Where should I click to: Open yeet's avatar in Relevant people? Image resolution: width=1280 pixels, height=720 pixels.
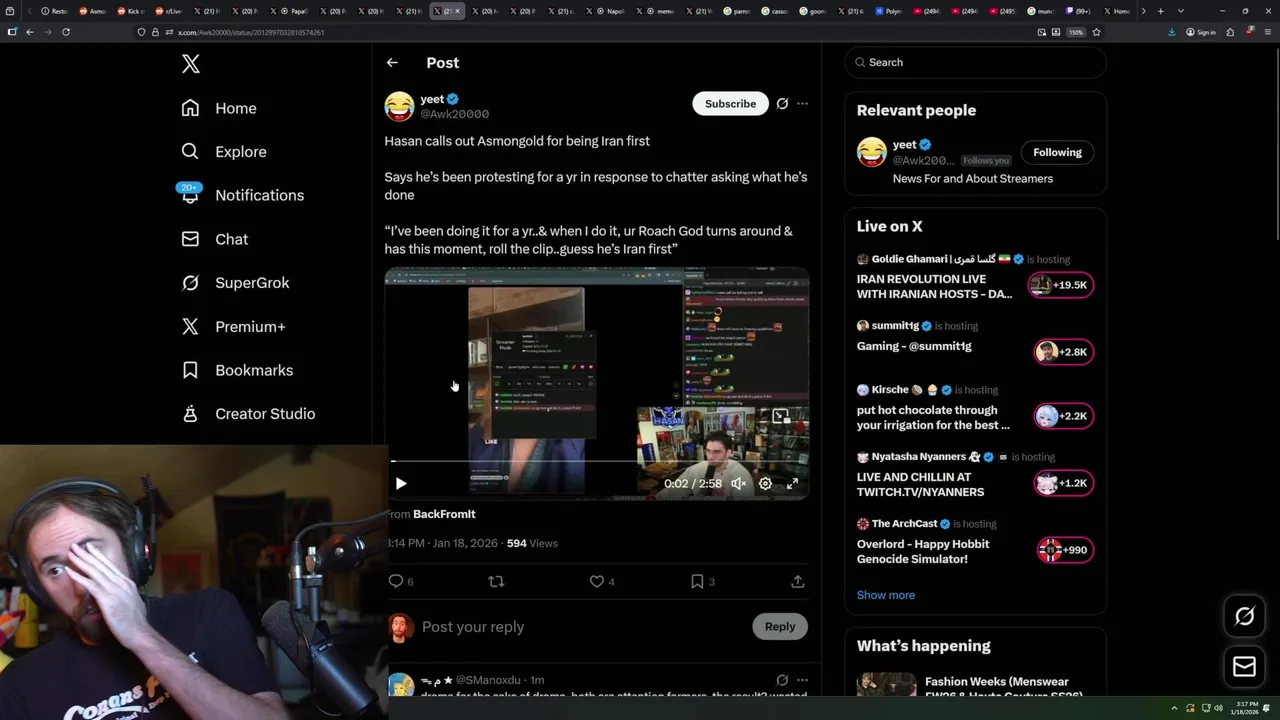[x=872, y=152]
